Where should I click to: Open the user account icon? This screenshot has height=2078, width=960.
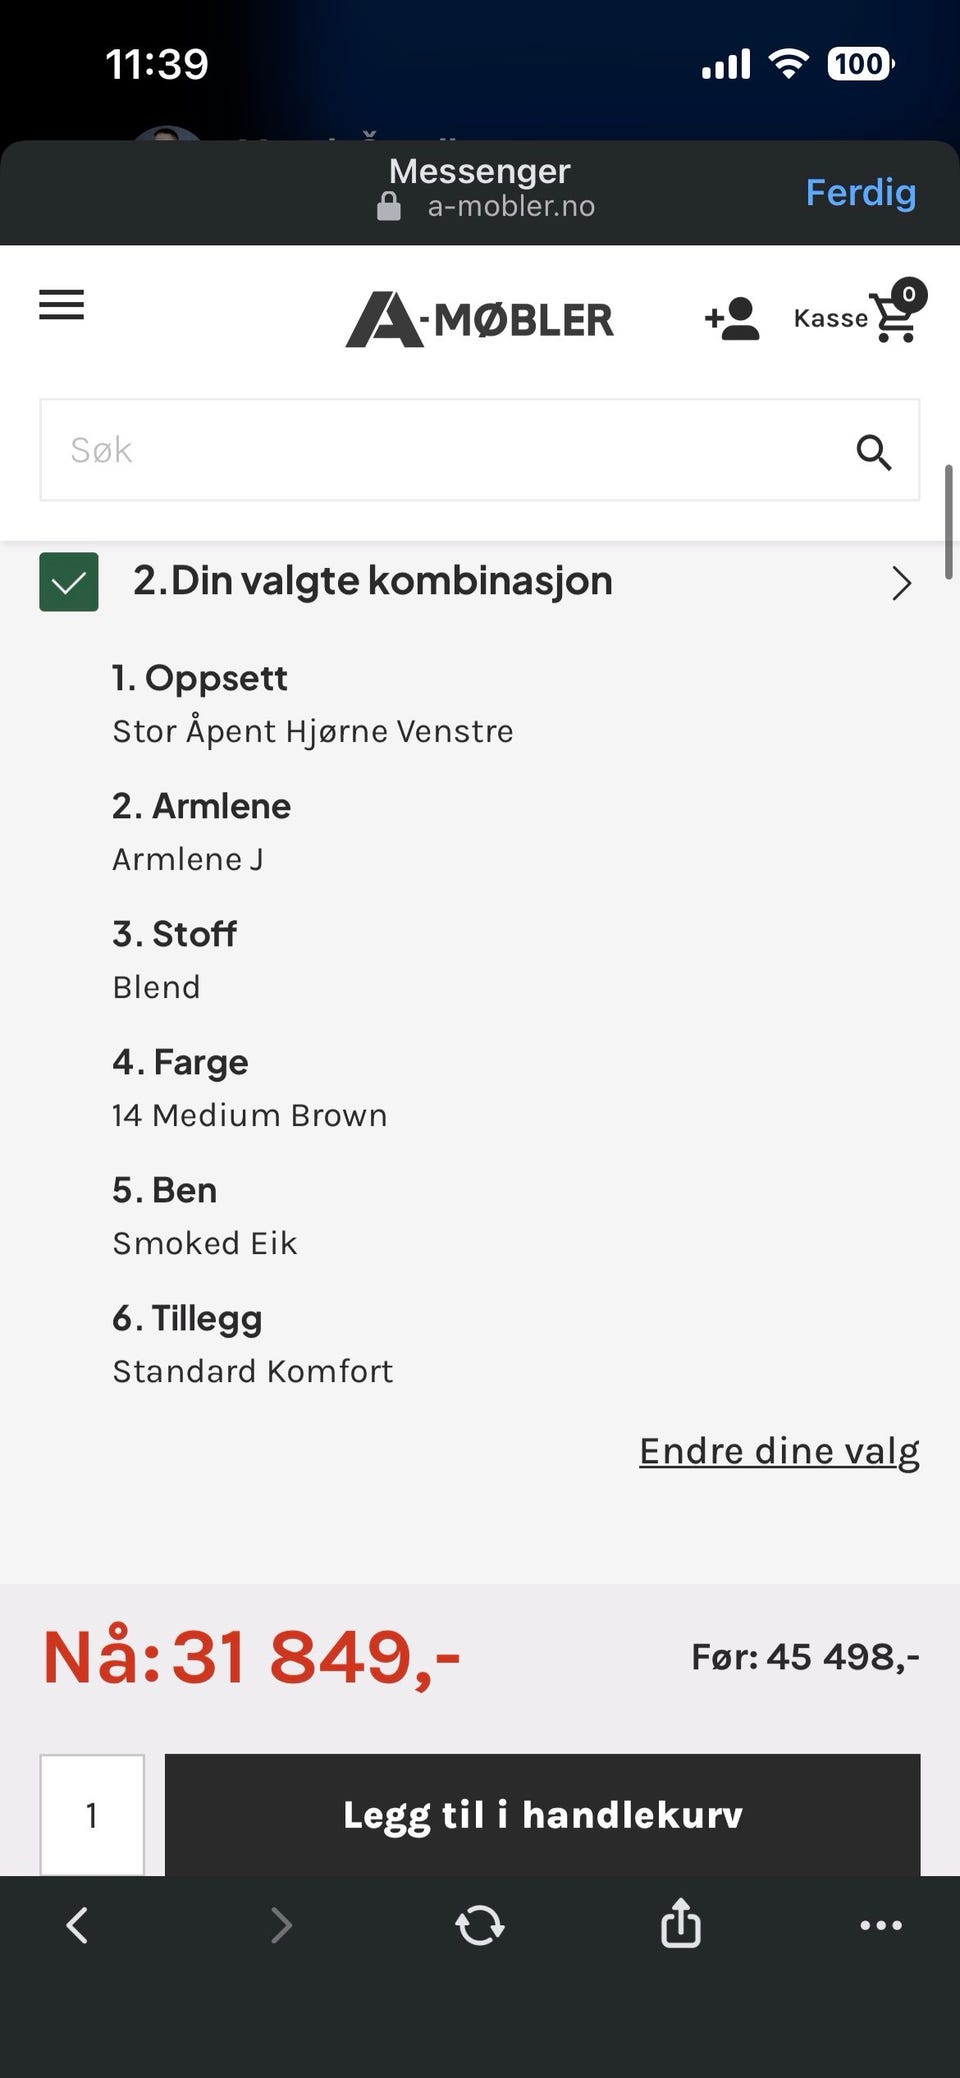tap(732, 319)
